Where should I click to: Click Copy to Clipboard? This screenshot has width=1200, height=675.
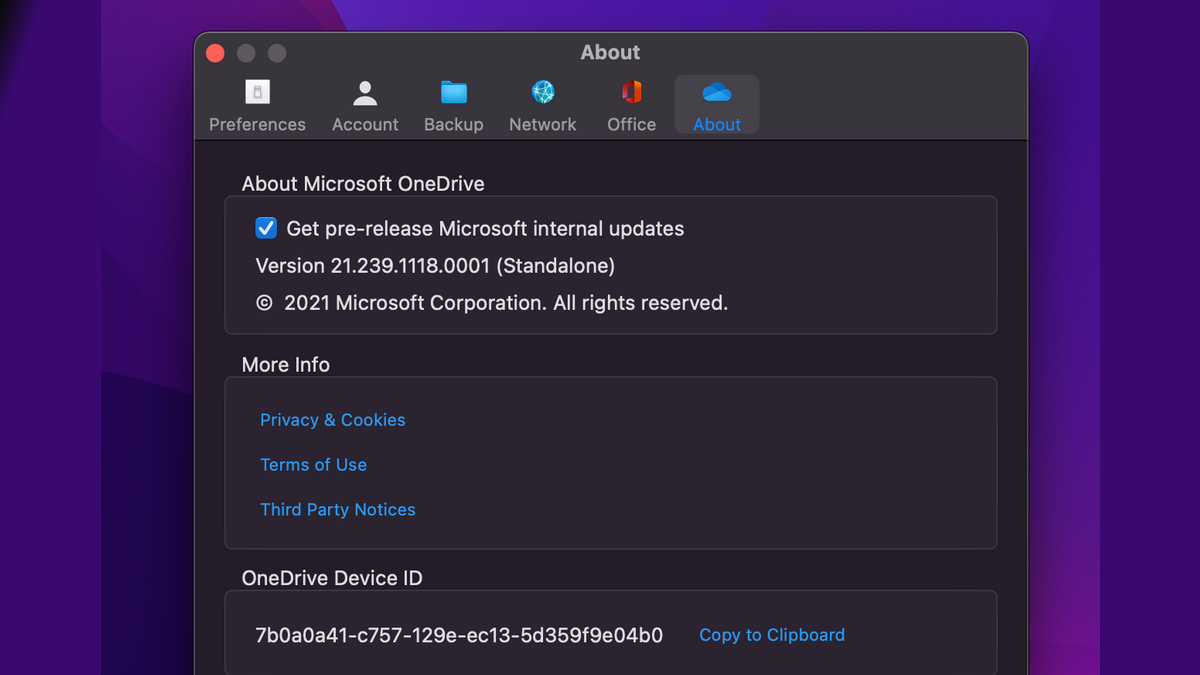pos(772,635)
